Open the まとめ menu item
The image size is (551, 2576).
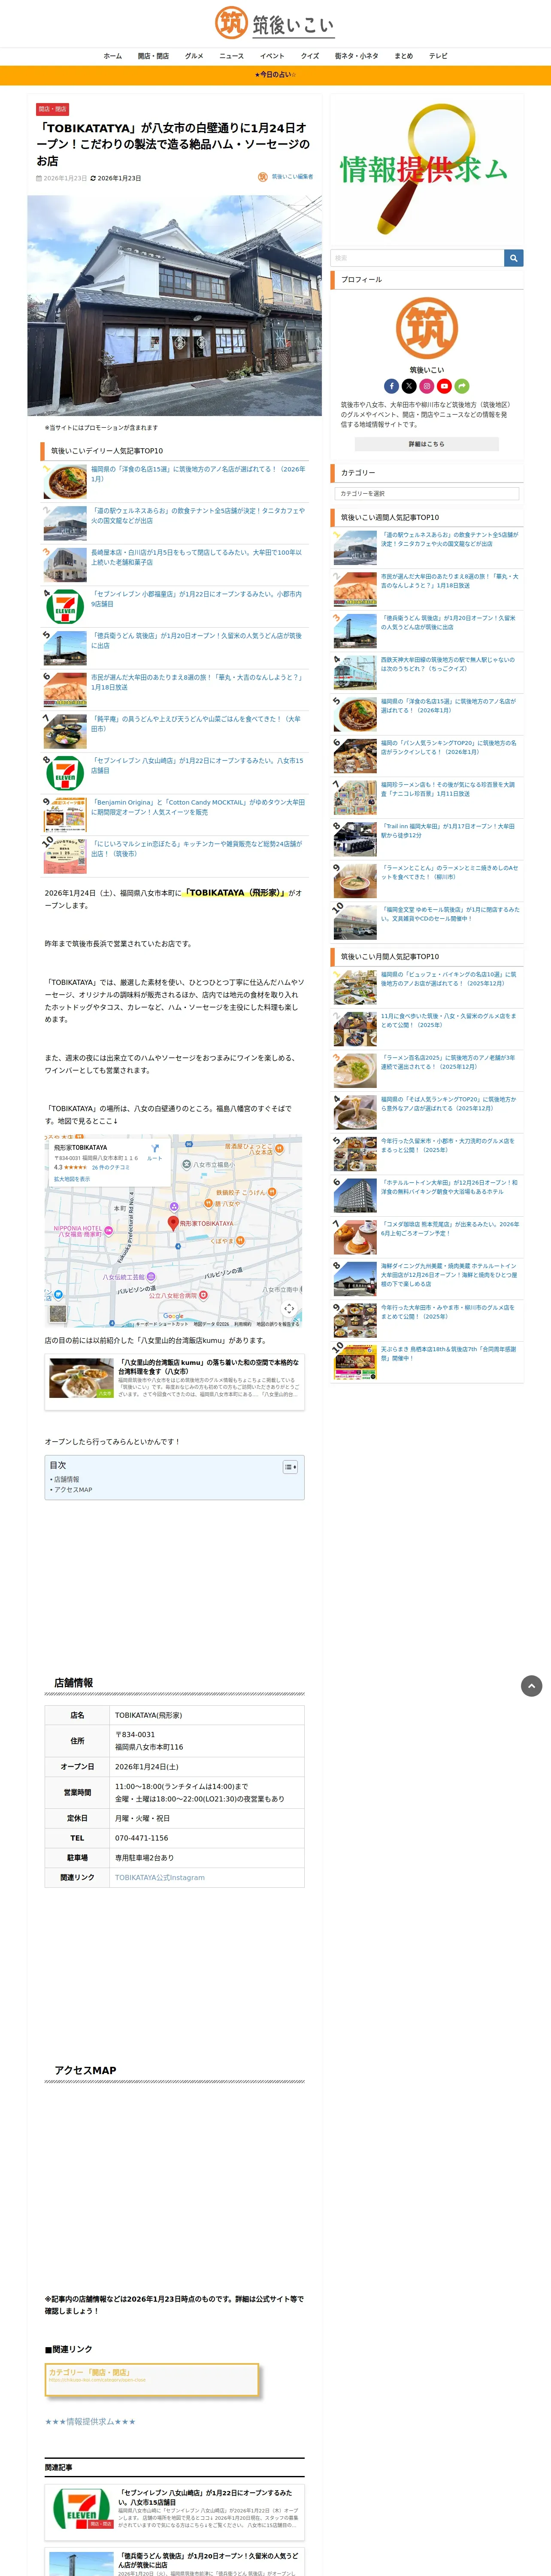coord(403,56)
